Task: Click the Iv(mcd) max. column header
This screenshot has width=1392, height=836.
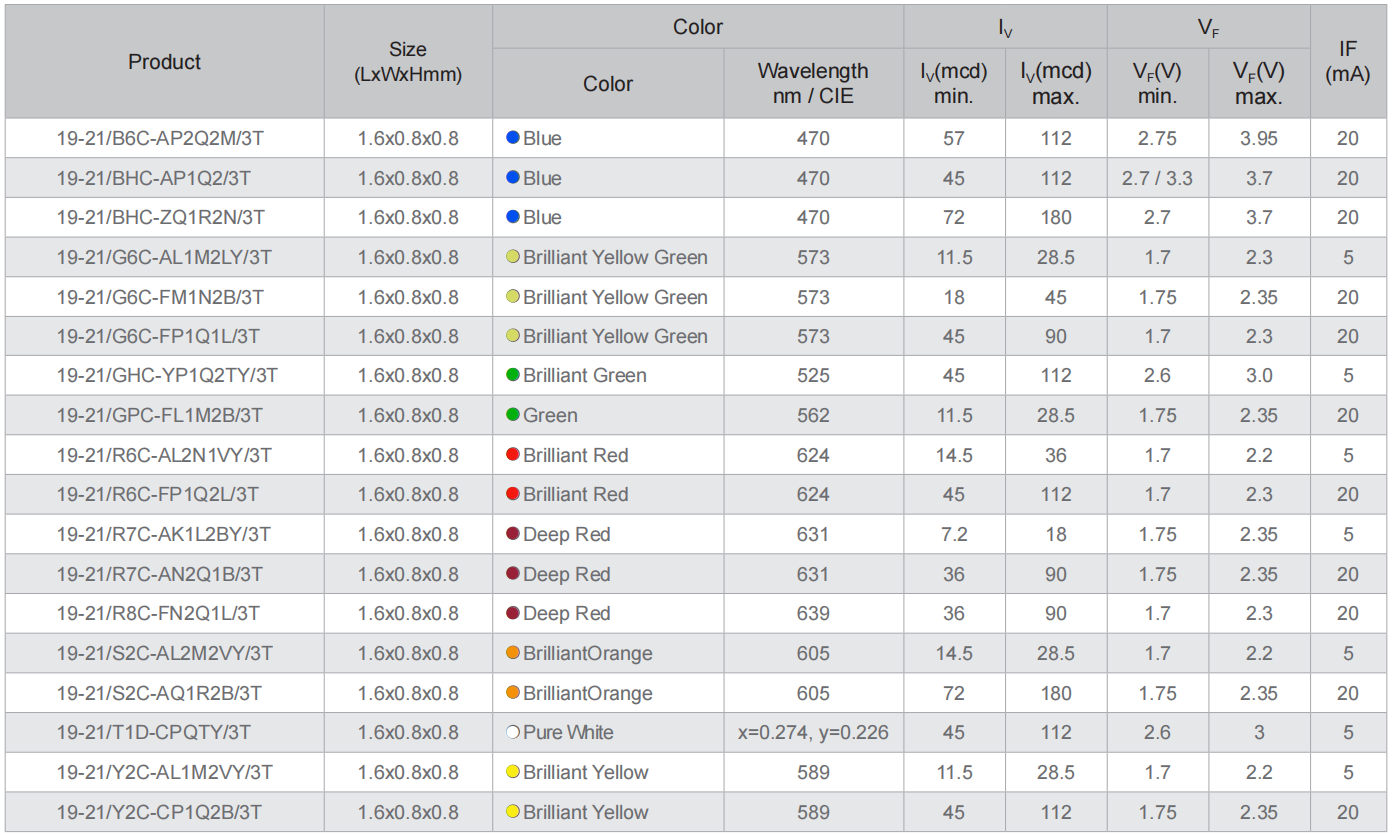Action: point(1055,84)
